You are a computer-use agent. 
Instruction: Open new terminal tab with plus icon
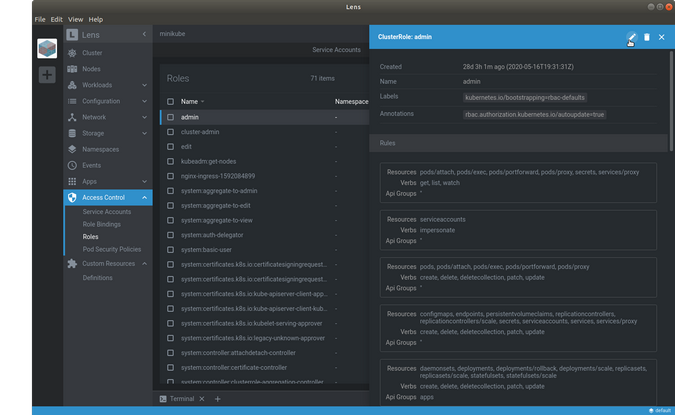click(217, 399)
